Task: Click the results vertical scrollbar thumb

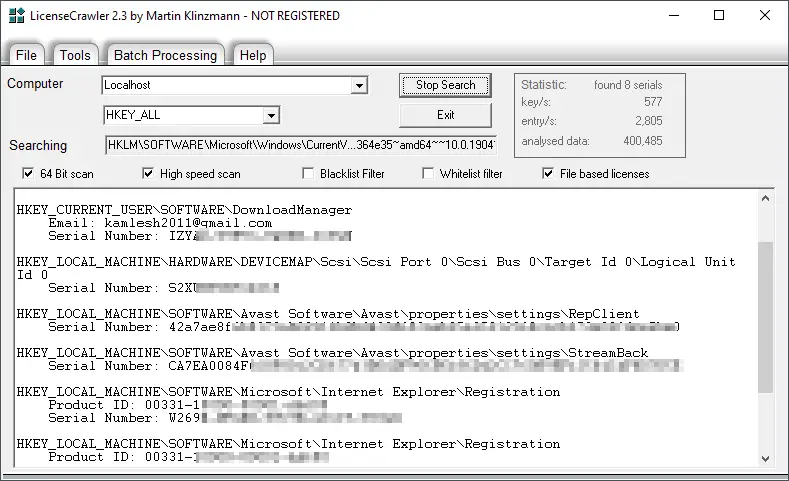Action: 765,317
